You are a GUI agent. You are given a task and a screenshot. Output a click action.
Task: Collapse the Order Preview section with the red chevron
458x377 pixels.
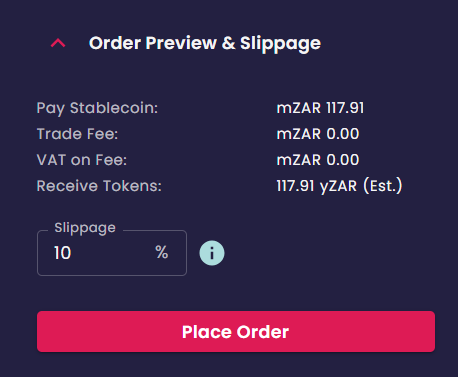tap(58, 43)
